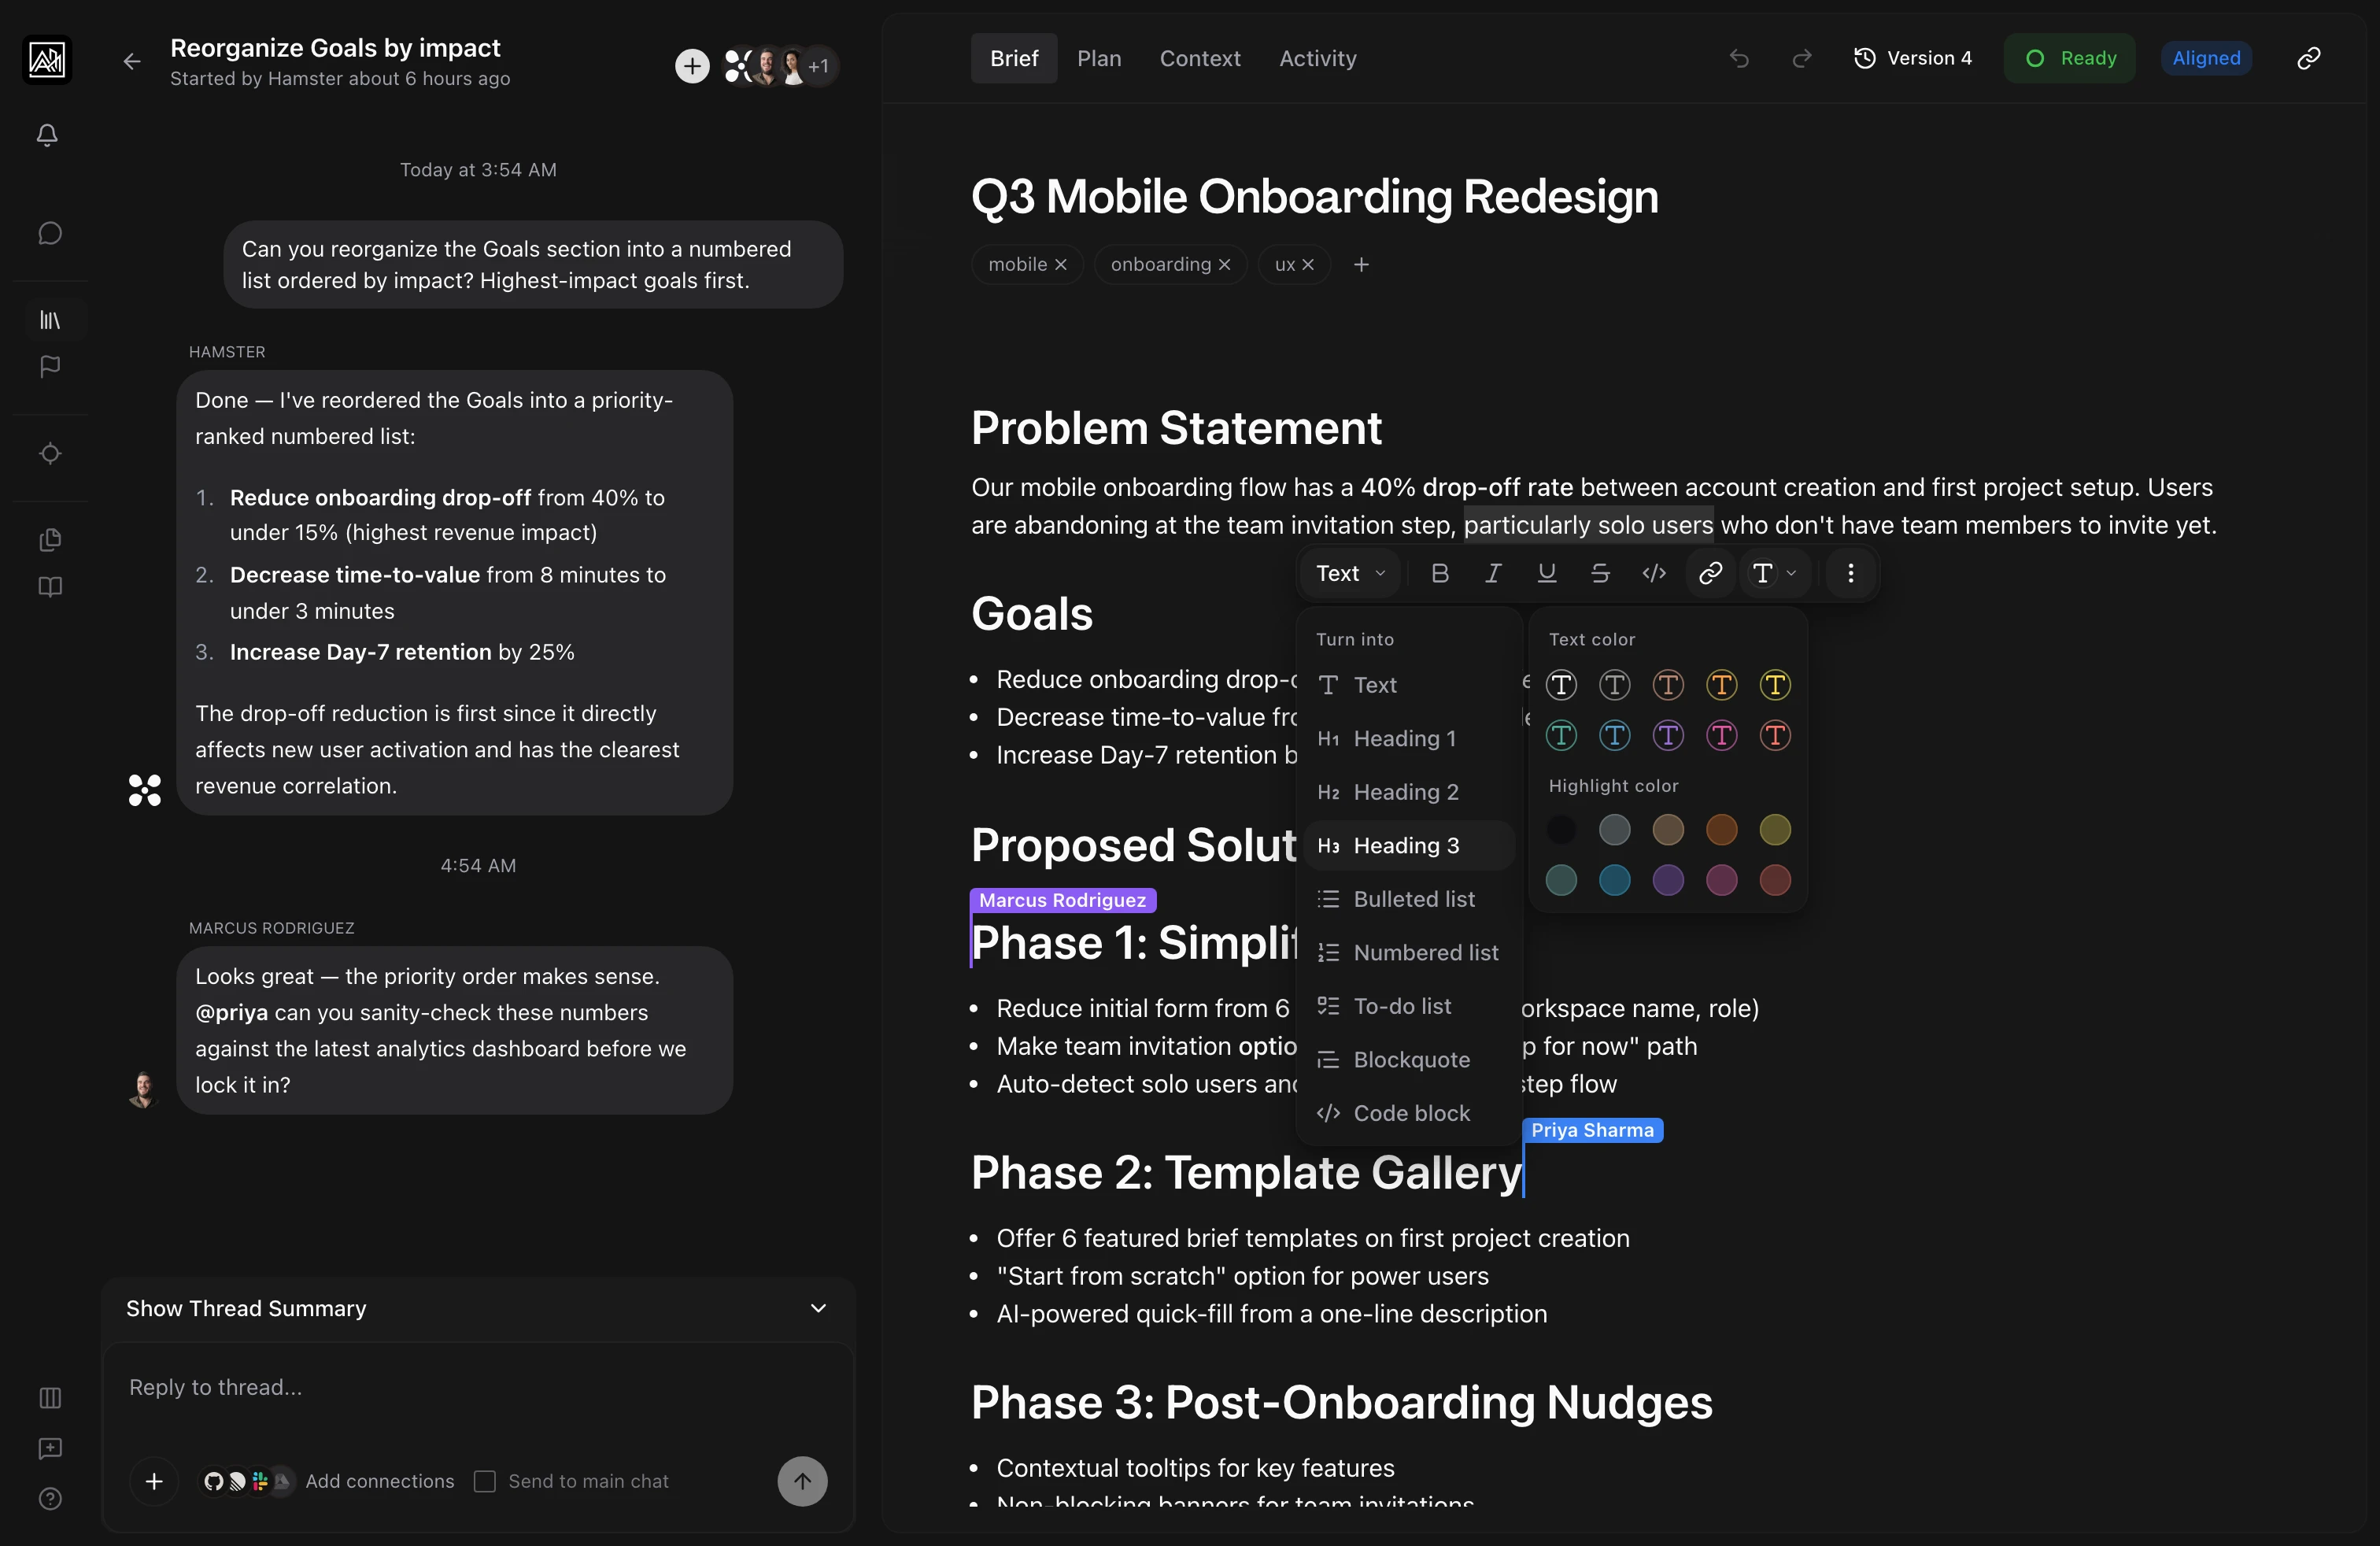
Task: Send the thread reply with arrow button
Action: pyautogui.click(x=802, y=1481)
